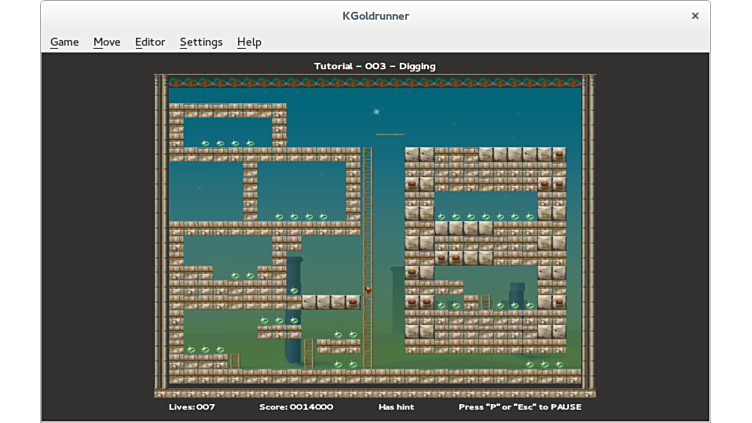Screen dimensions: 752x423
Task: Click the level title 'Tutorial - 003 - Digging'
Action: (375, 66)
